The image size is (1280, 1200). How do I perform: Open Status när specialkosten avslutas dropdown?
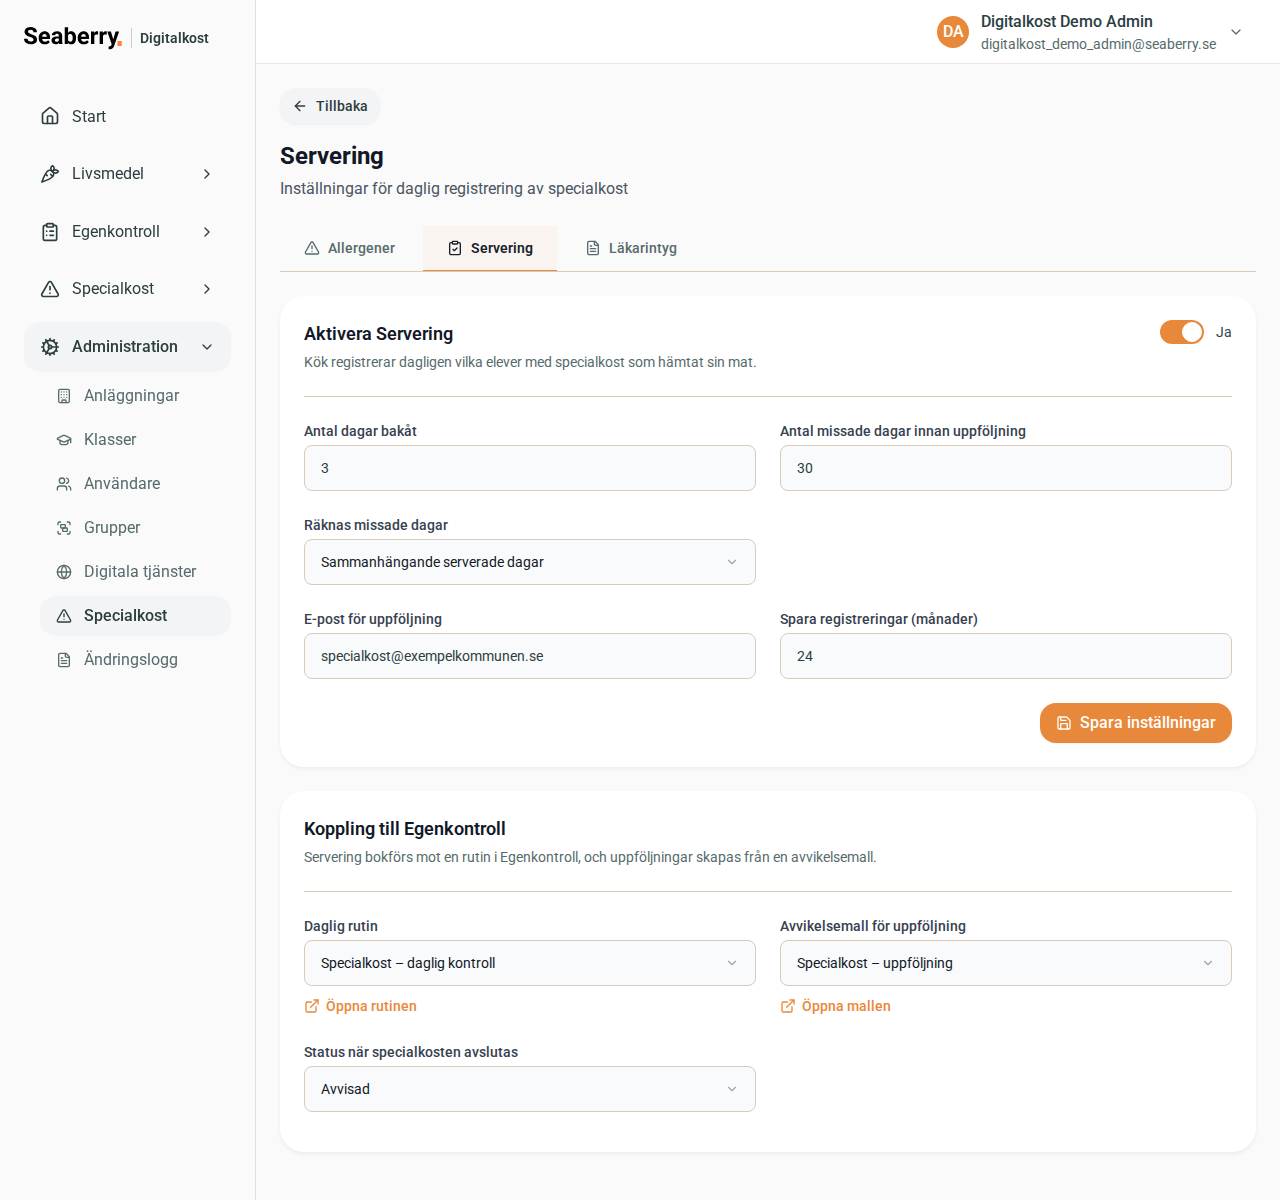point(530,1089)
